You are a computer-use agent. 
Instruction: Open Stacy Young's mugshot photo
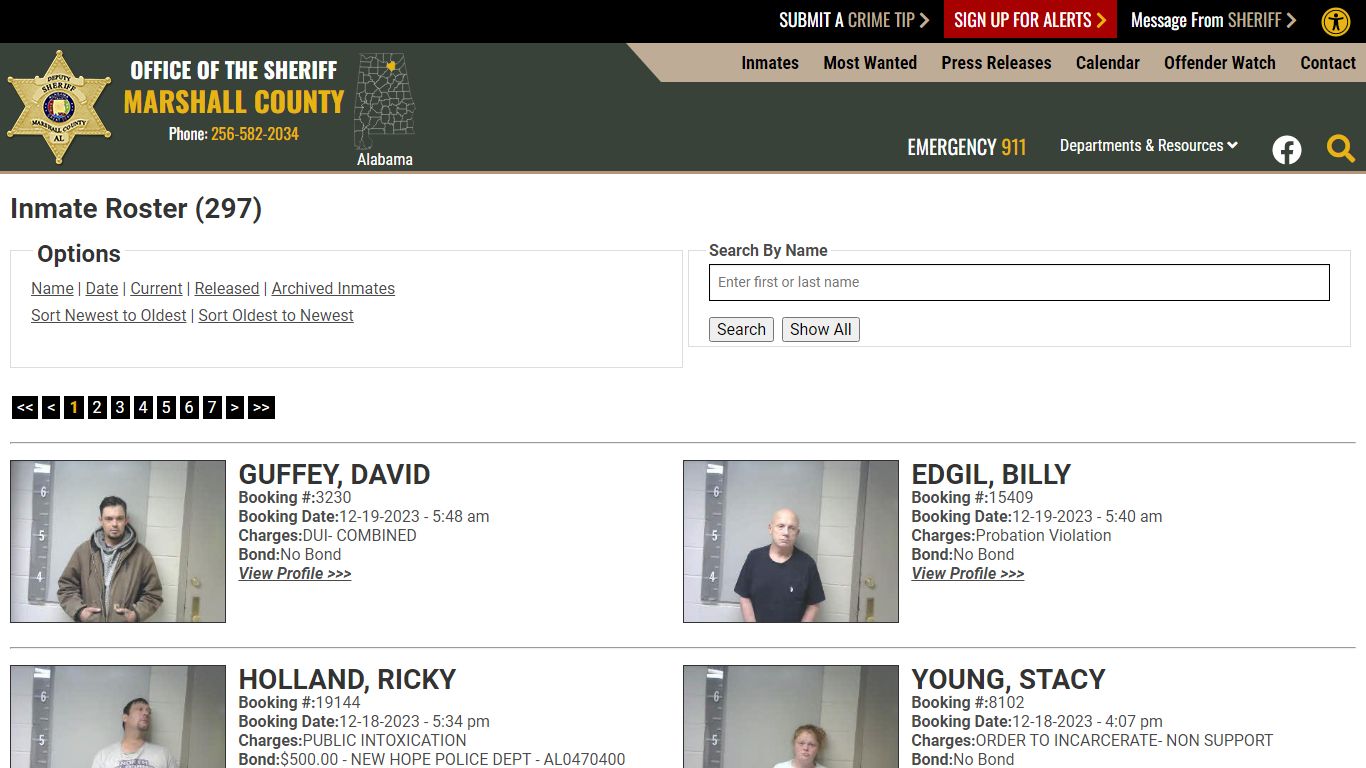791,716
